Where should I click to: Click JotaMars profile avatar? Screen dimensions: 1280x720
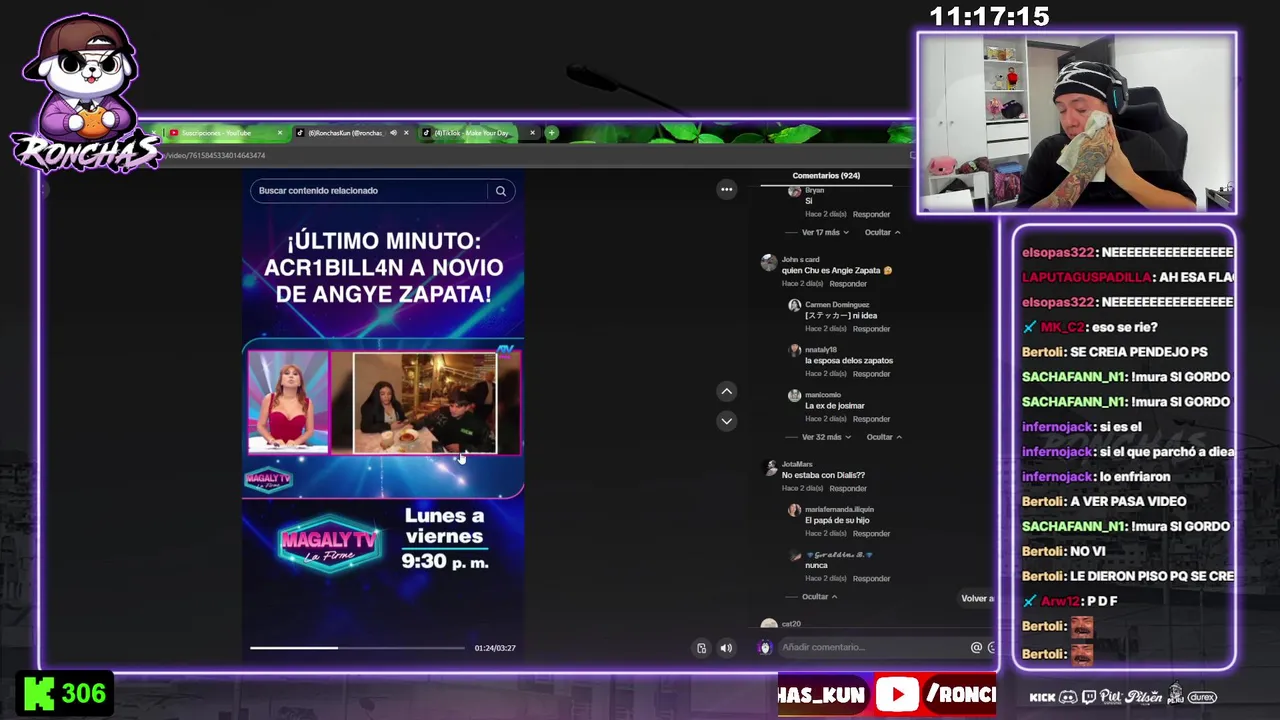768,468
